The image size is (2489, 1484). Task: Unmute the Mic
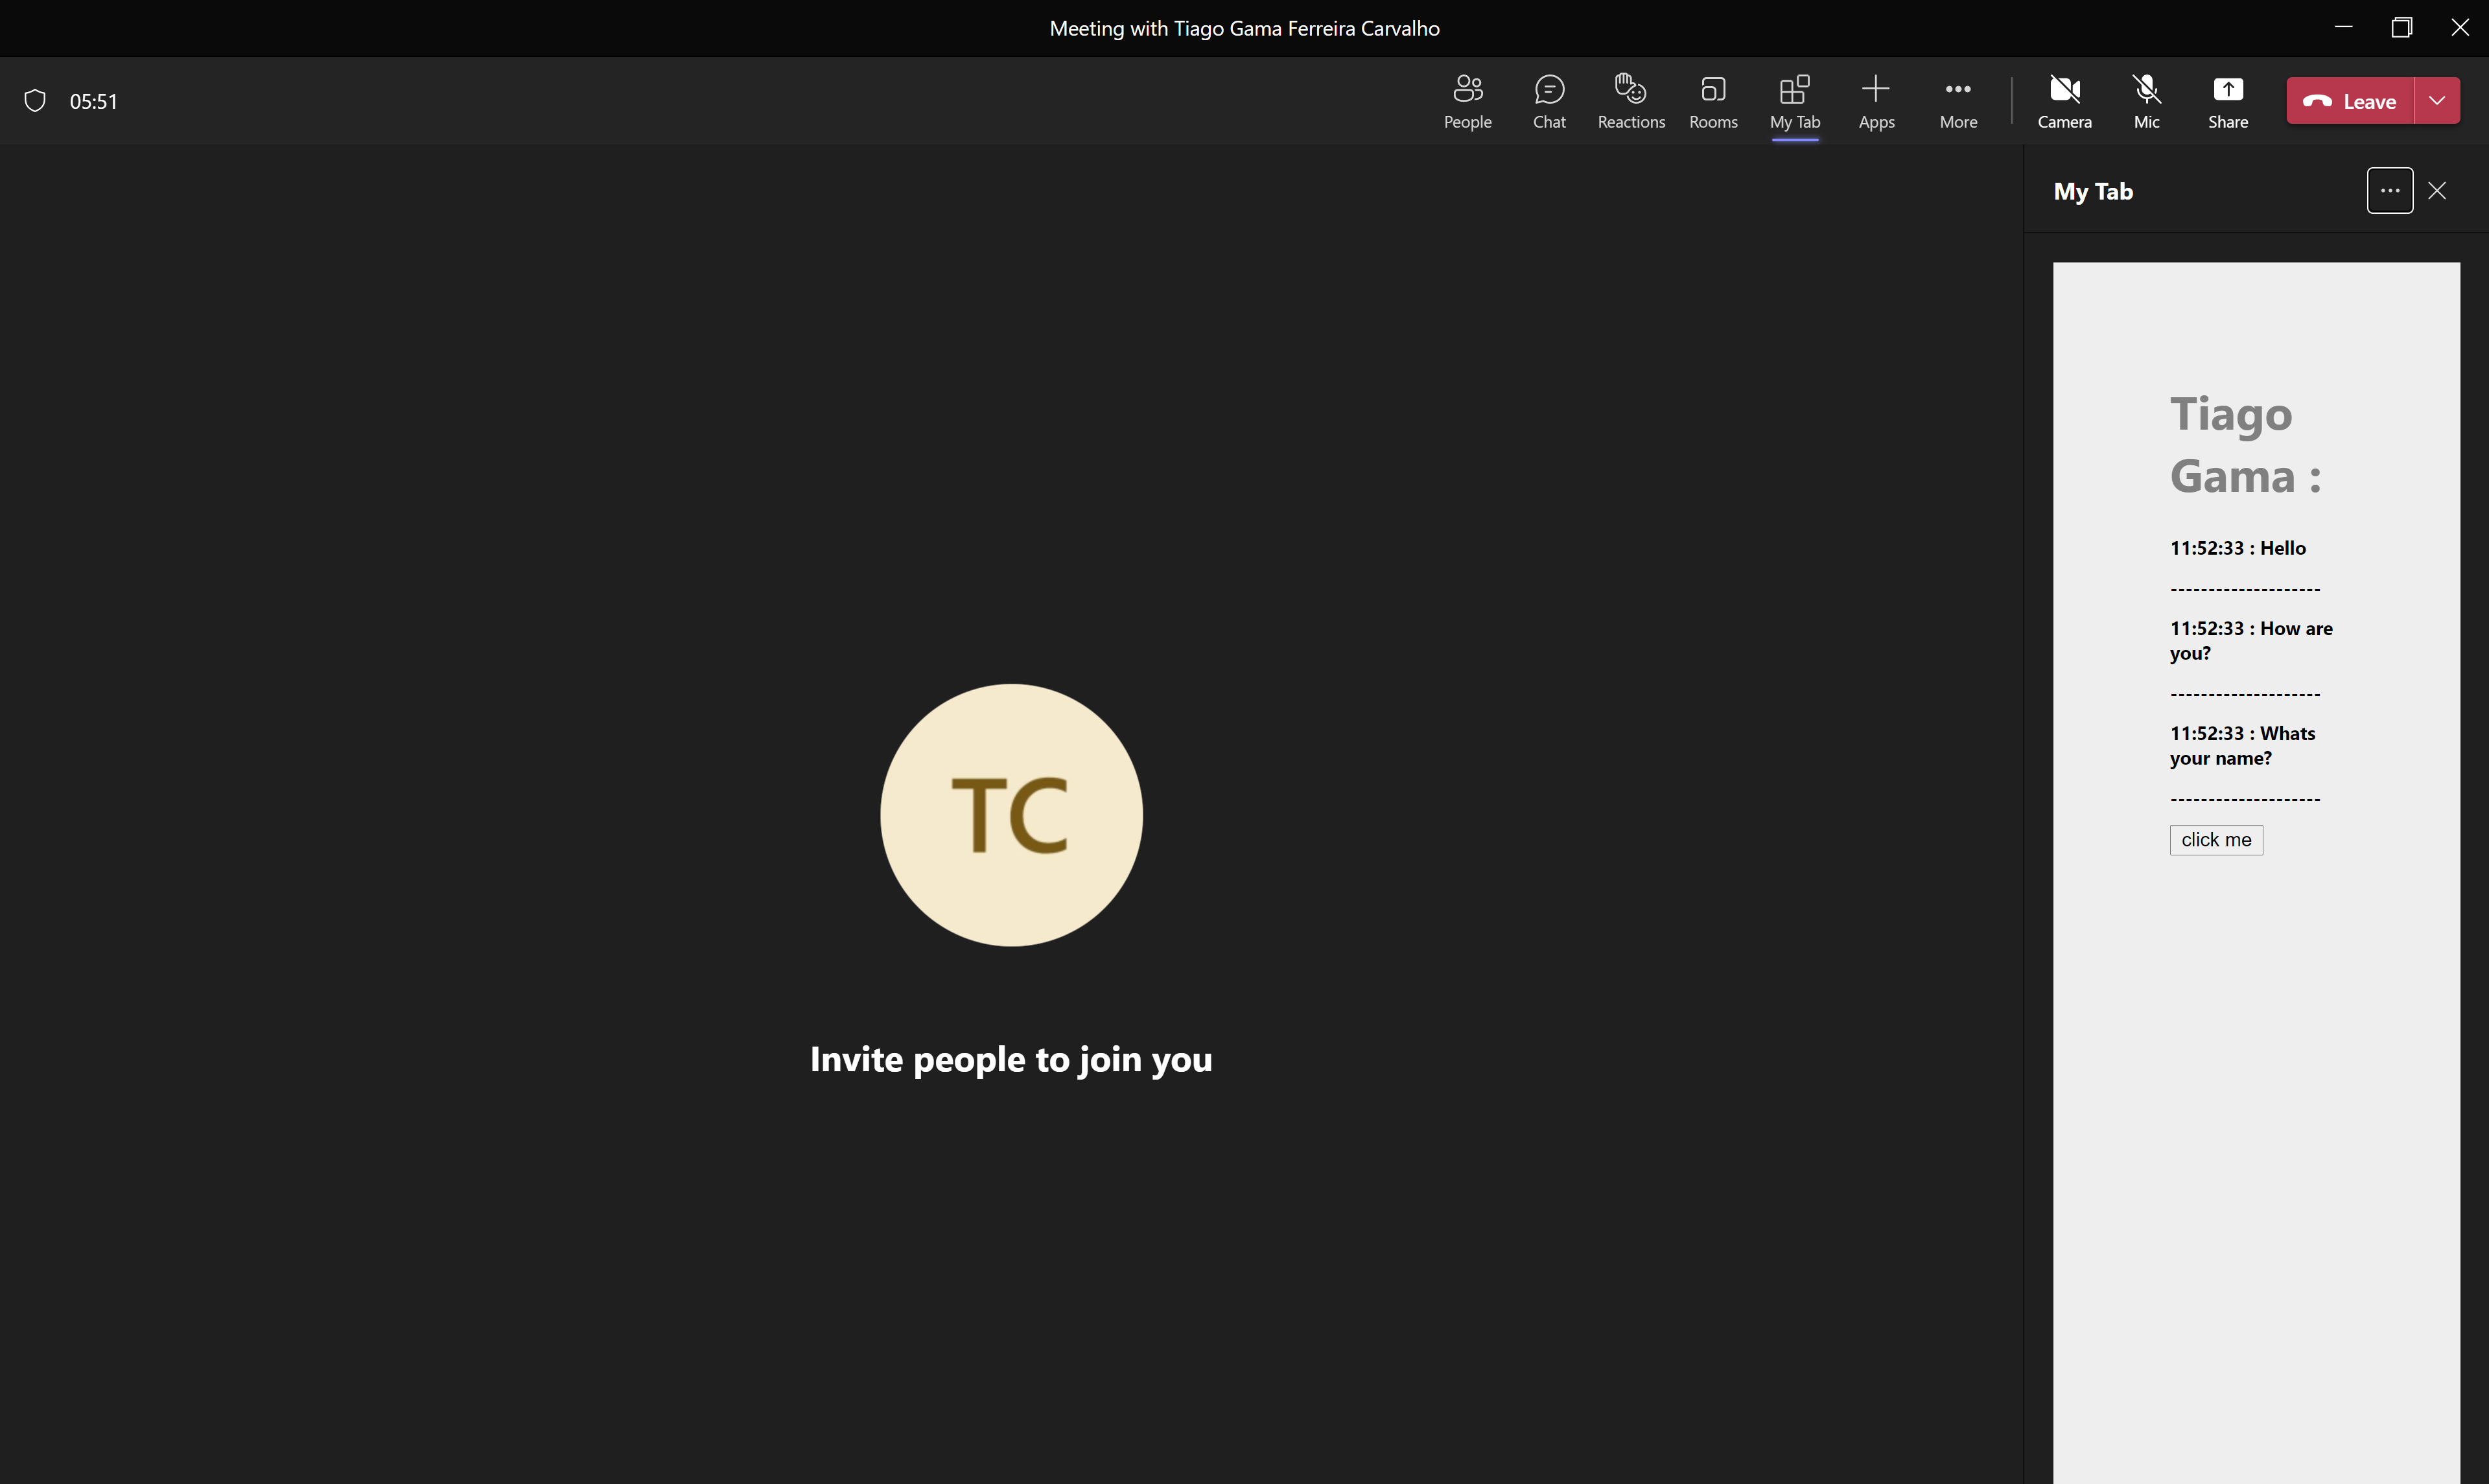(2146, 101)
